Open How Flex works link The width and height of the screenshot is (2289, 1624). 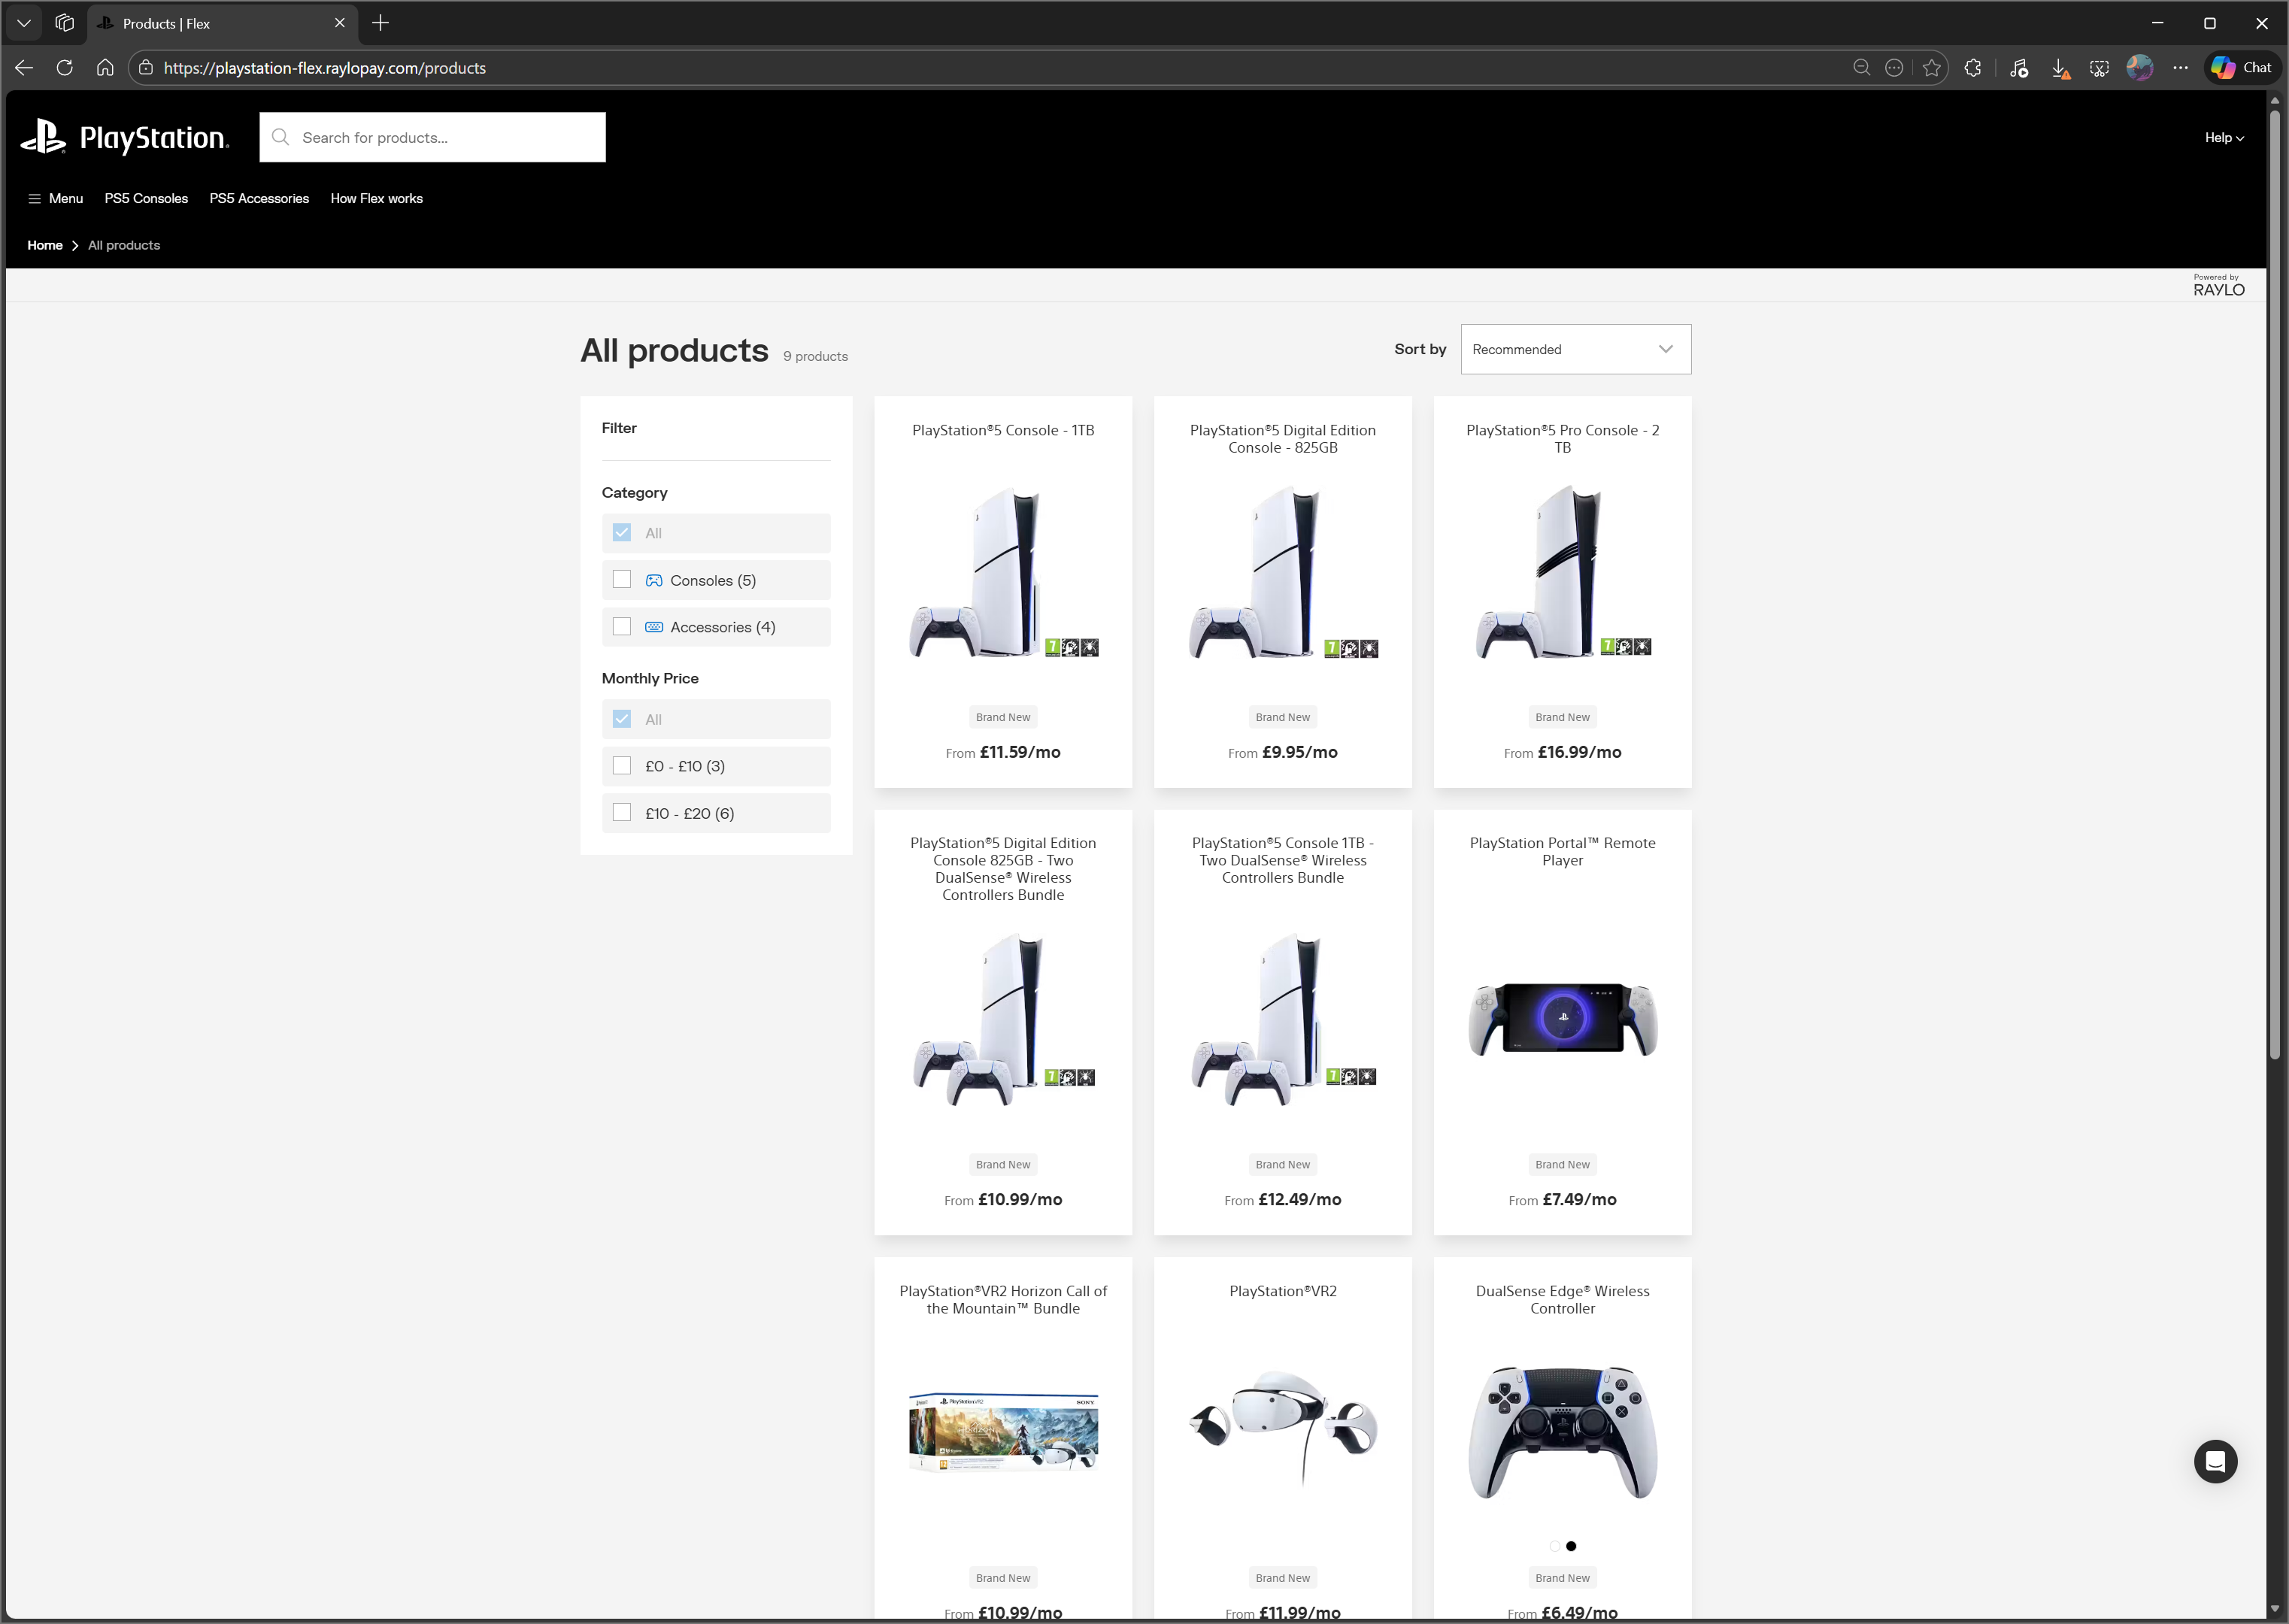(376, 198)
